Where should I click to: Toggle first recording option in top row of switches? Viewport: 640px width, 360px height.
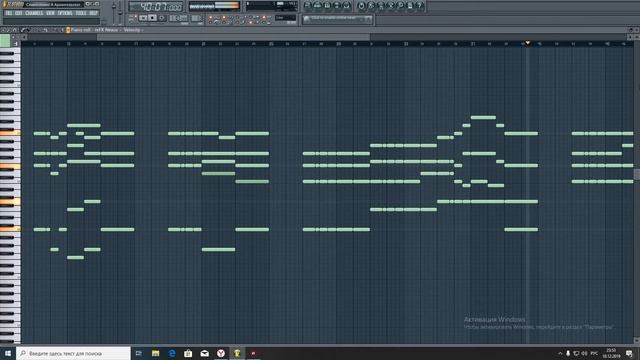[211, 17]
